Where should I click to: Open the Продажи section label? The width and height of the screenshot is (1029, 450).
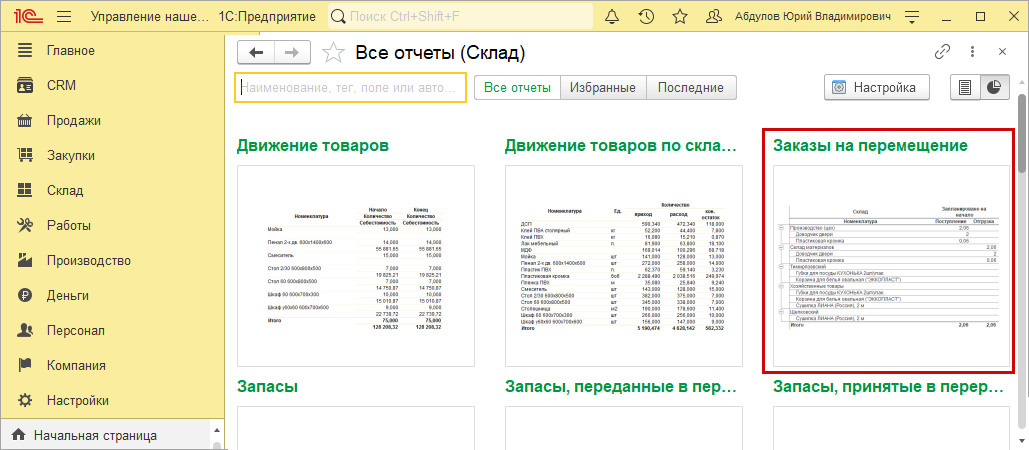pyautogui.click(x=74, y=121)
